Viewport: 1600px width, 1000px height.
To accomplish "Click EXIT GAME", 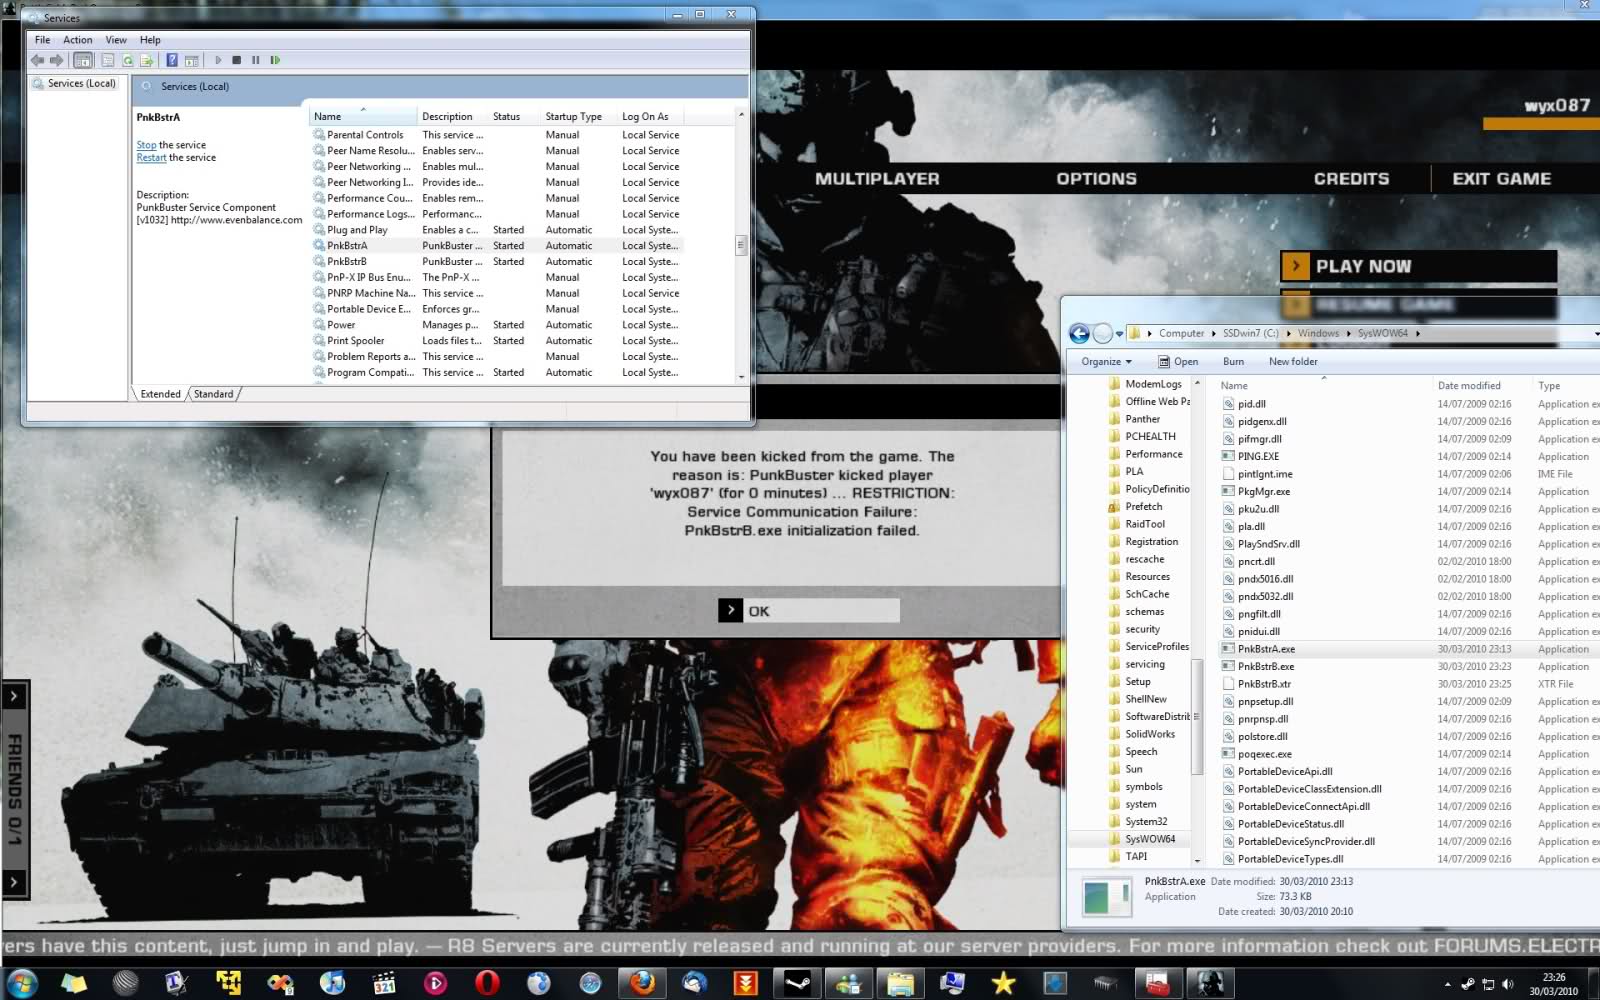I will click(1501, 179).
